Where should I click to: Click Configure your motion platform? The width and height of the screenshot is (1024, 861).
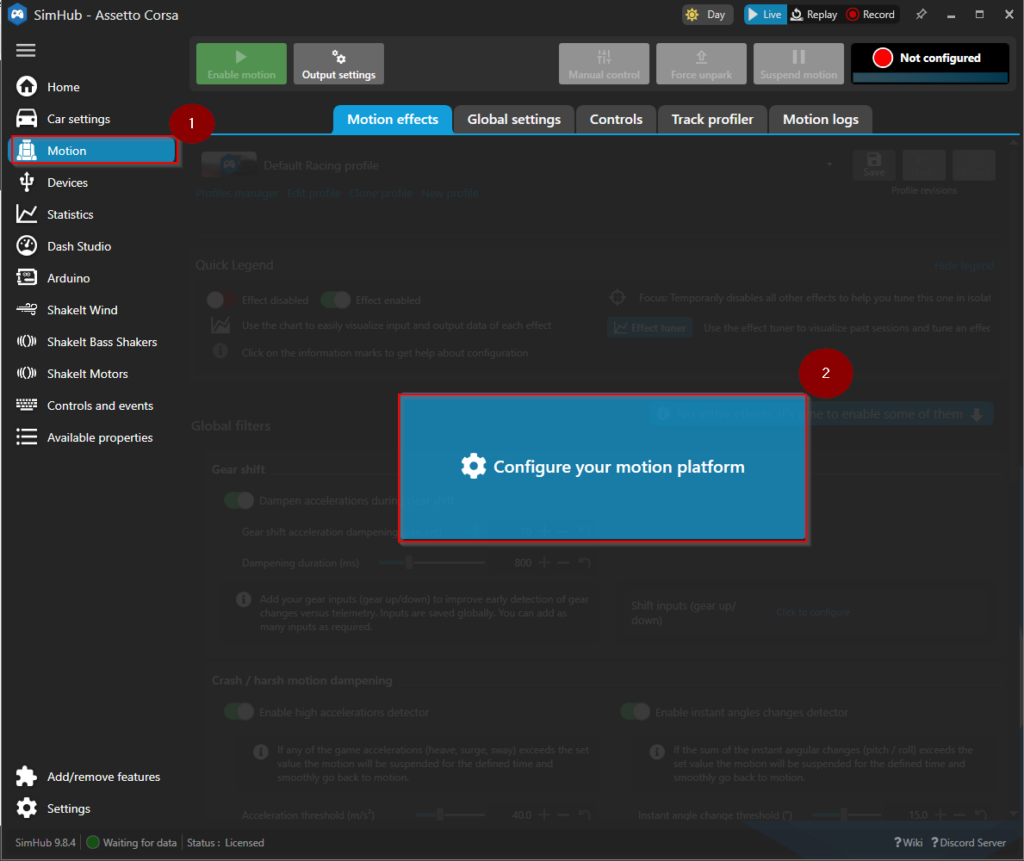[602, 467]
